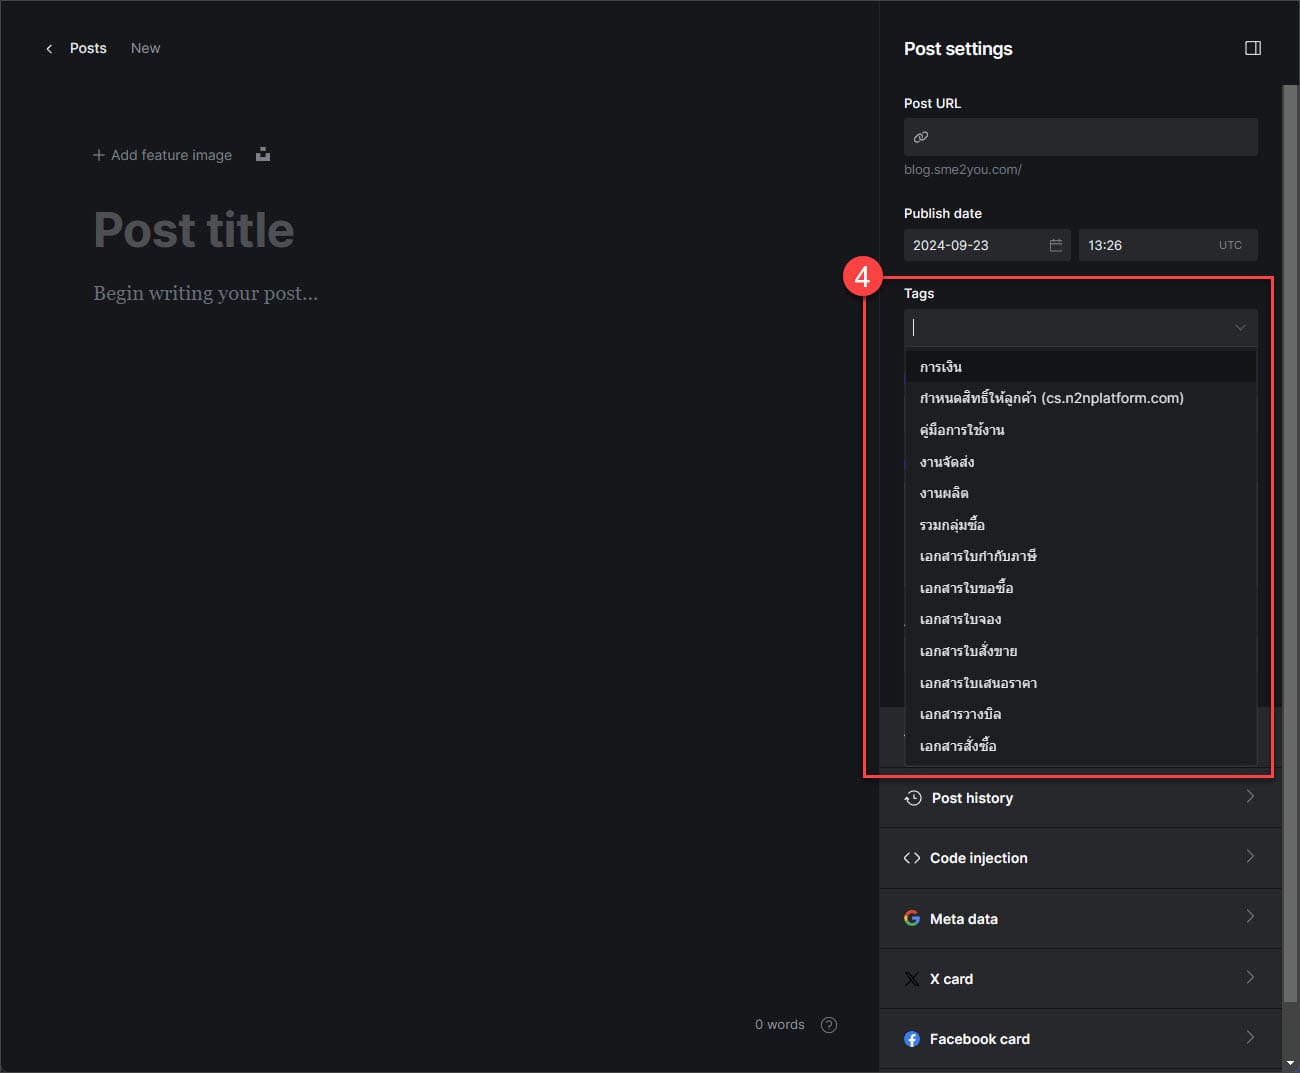Expand the Post history section chevron
Screen dimensions: 1300x1073
click(1250, 797)
